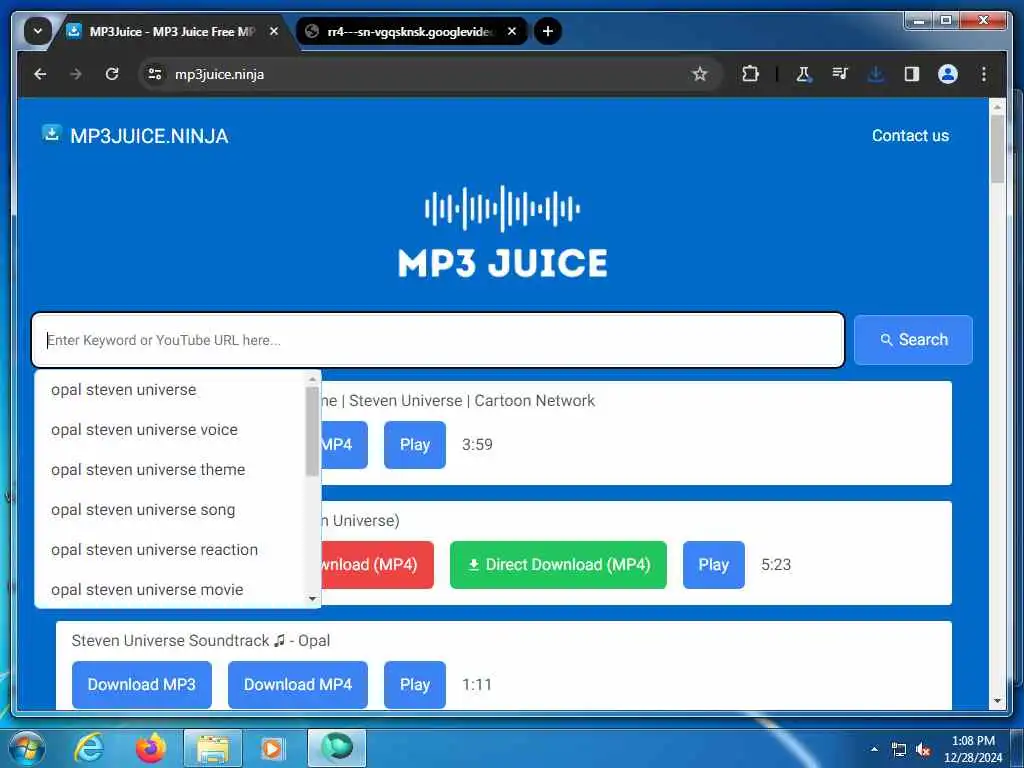
Task: Click the suggestion list scrollbar thumb
Action: point(312,431)
